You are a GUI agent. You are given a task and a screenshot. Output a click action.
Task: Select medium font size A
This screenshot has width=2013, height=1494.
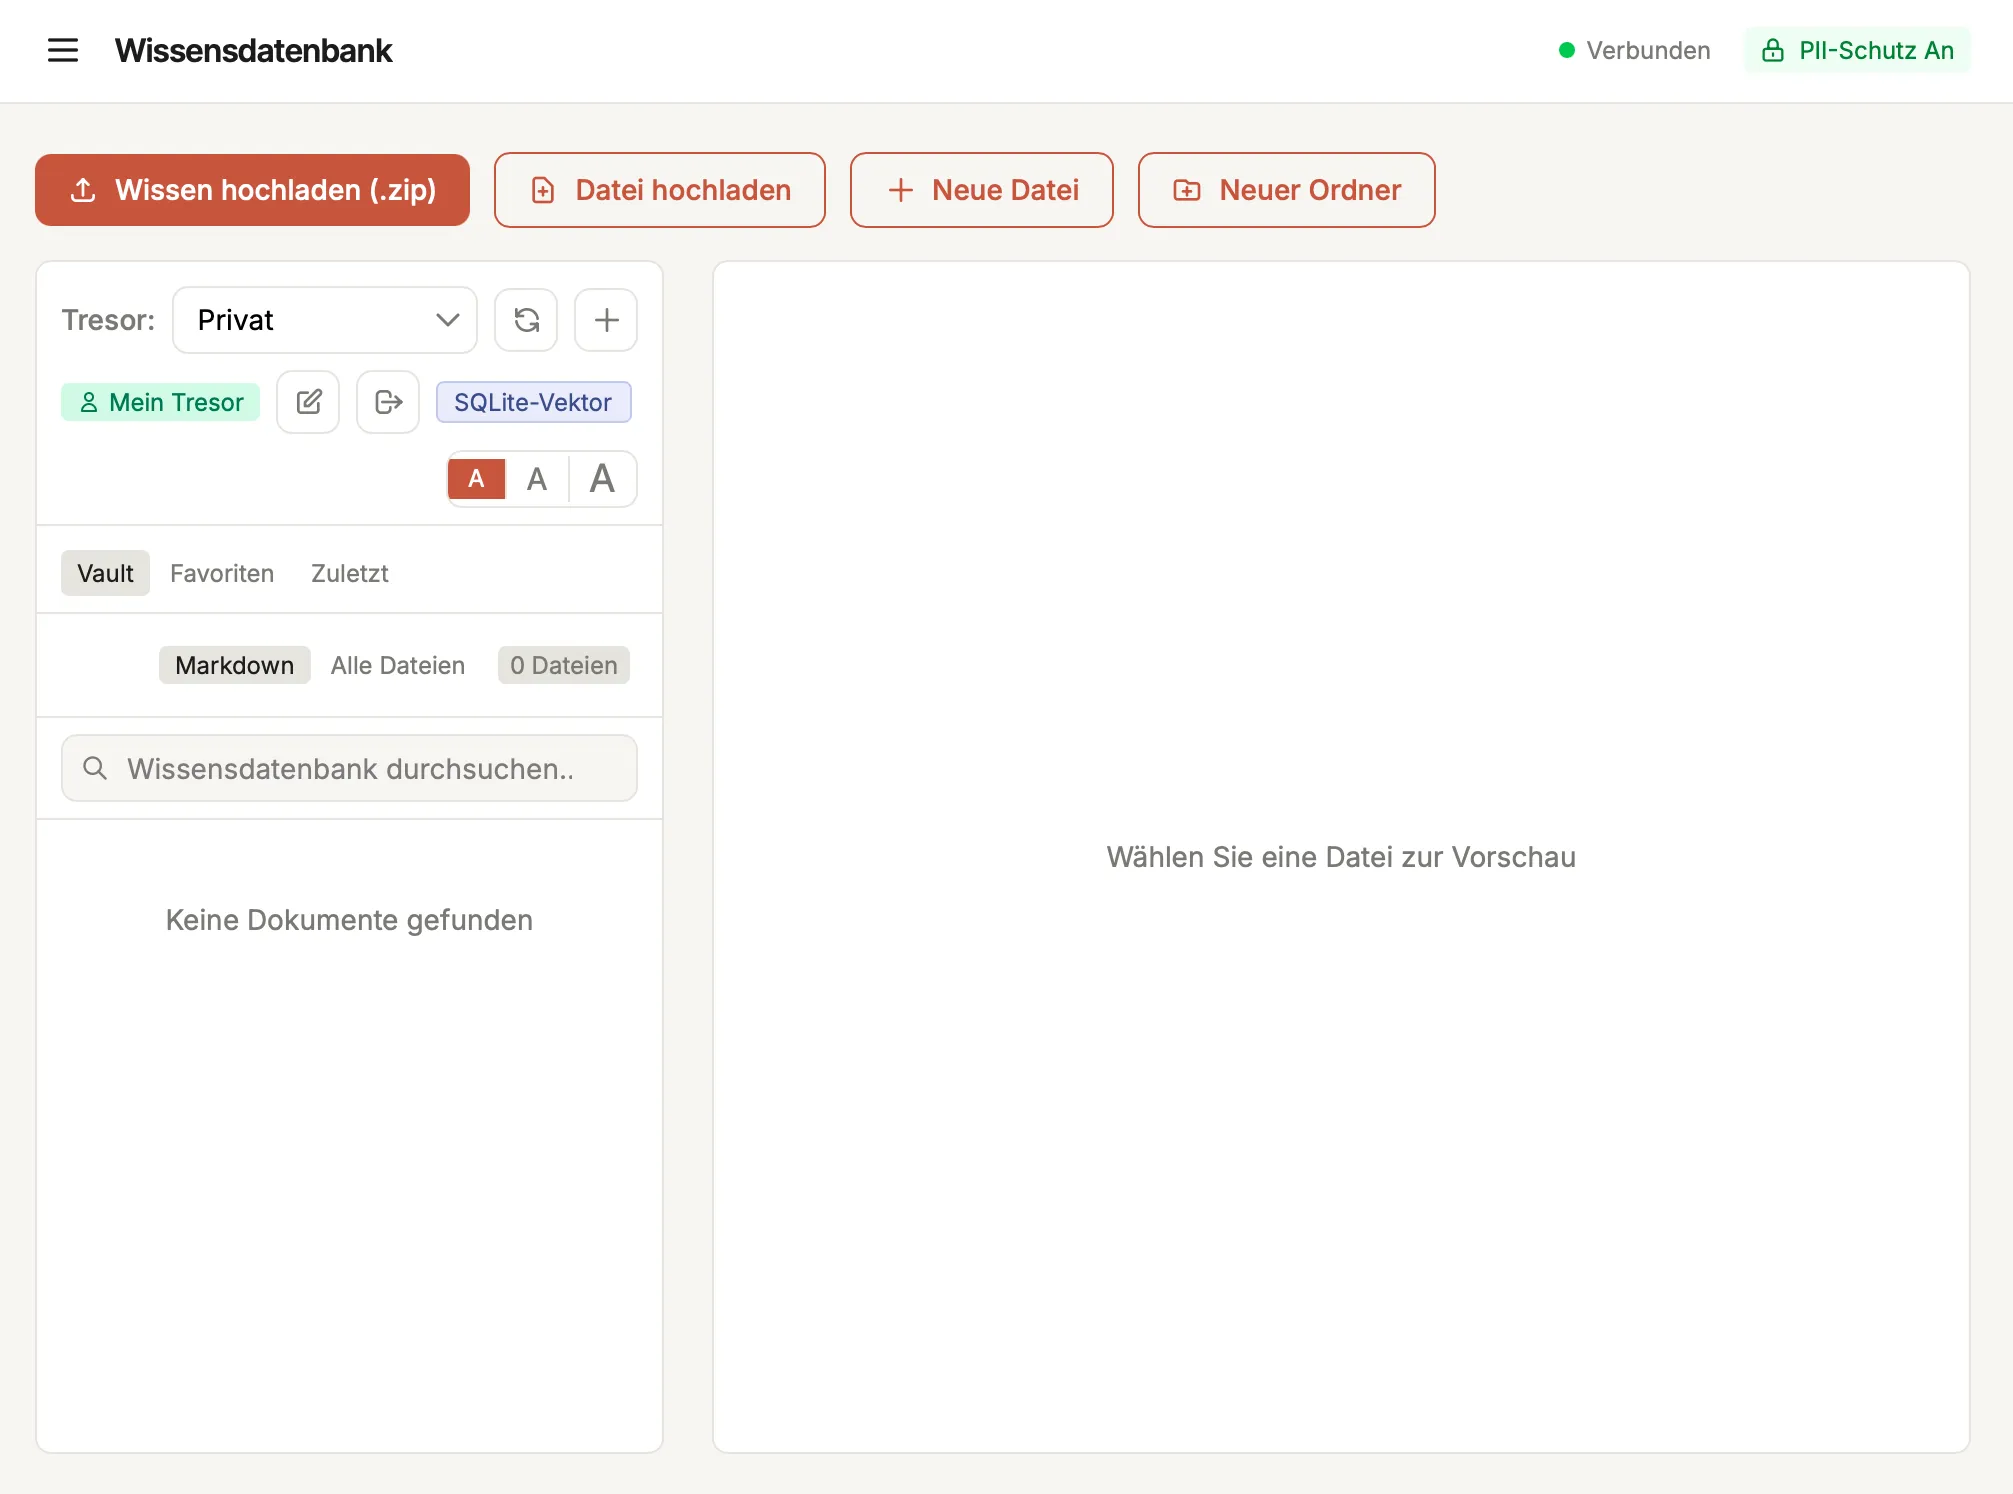[x=537, y=479]
